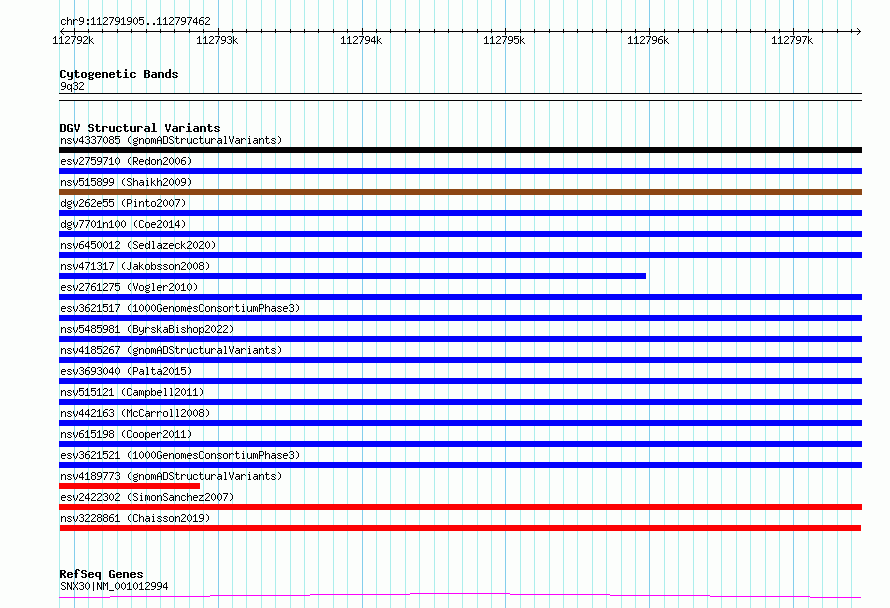Select the brown nsv515899 Shaikh2009 bar
The image size is (890, 608).
point(460,192)
